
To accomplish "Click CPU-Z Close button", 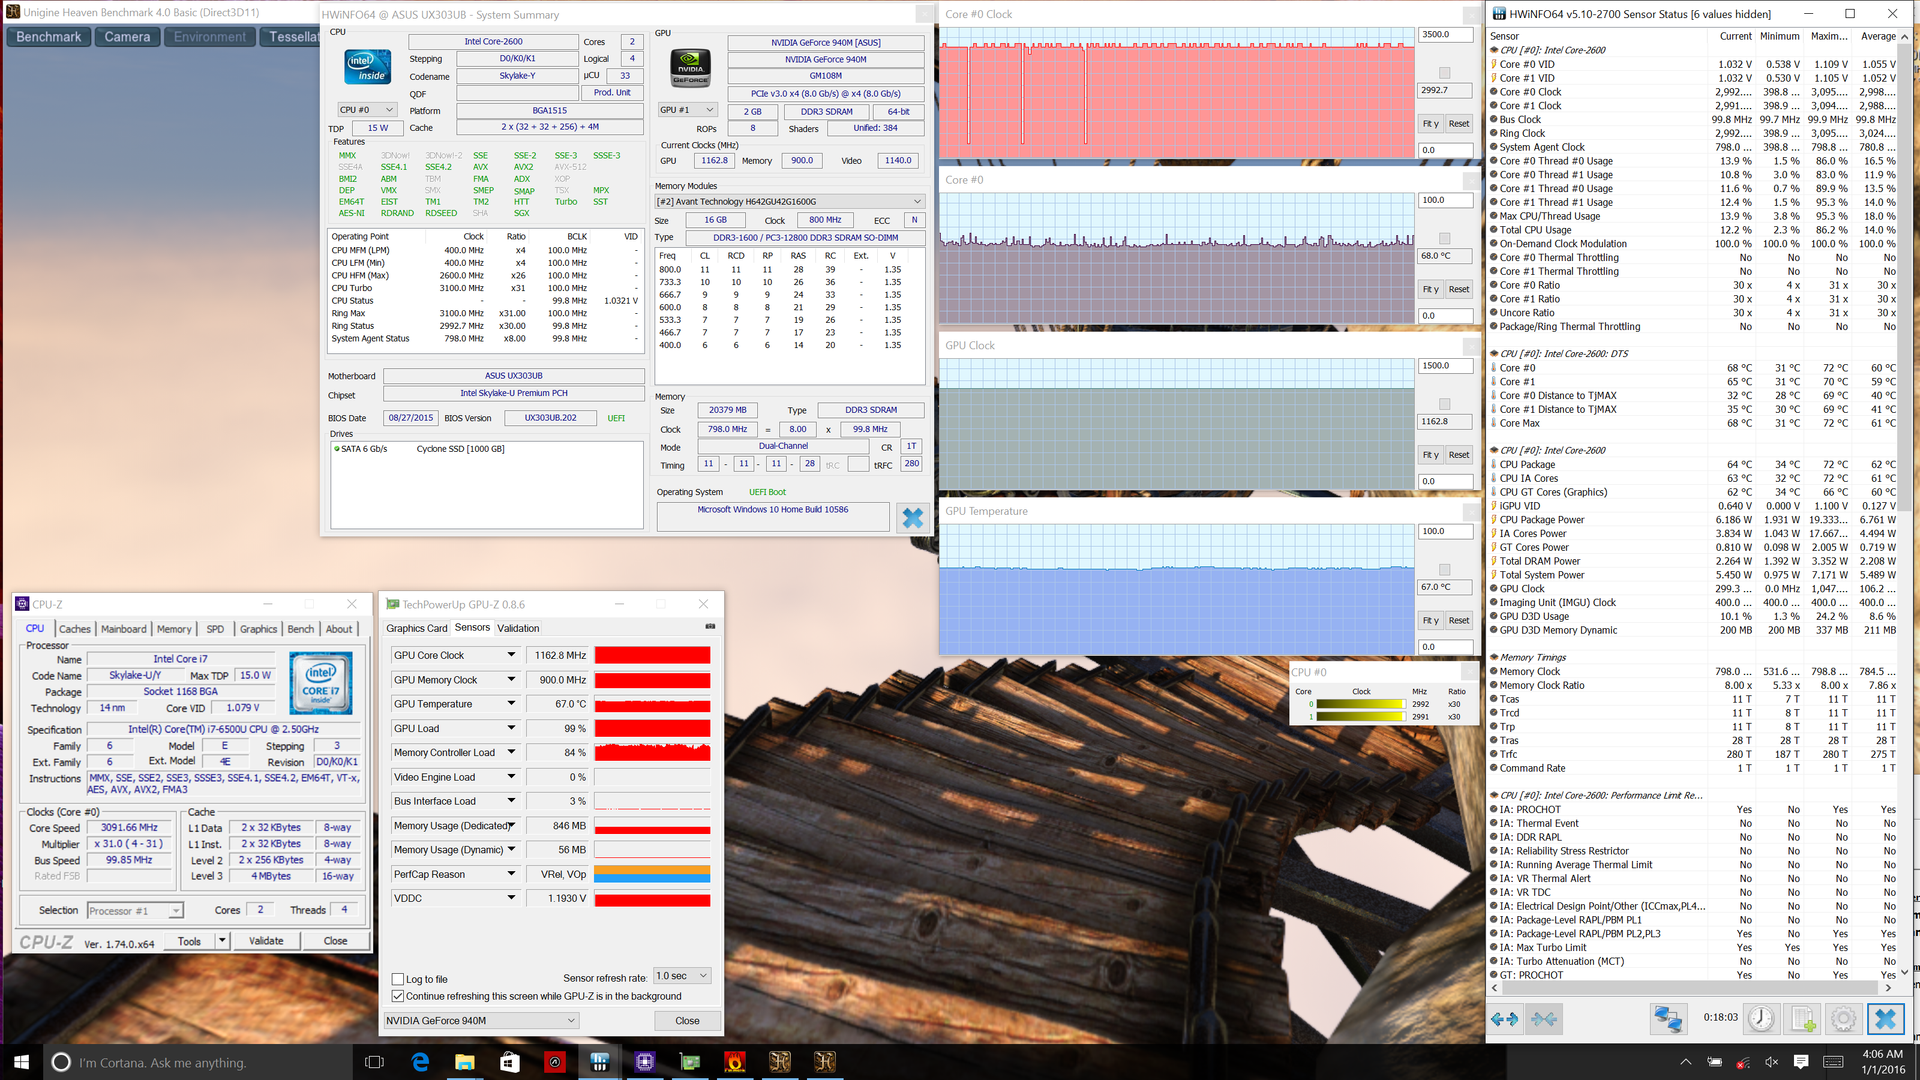I will click(x=335, y=941).
